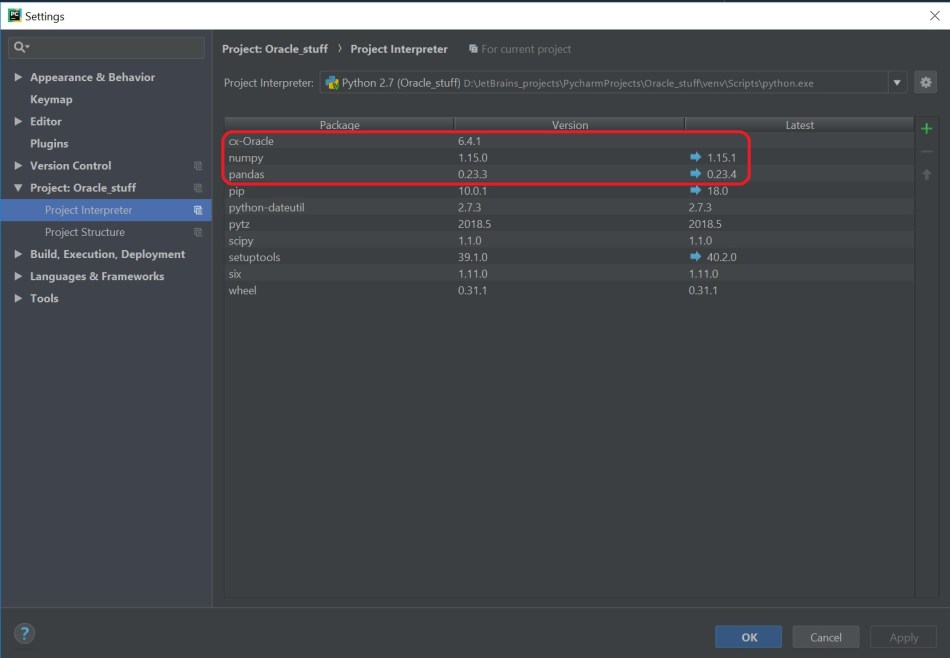Click the upgrade package up-arrow icon on right
The width and height of the screenshot is (950, 658).
click(926, 175)
